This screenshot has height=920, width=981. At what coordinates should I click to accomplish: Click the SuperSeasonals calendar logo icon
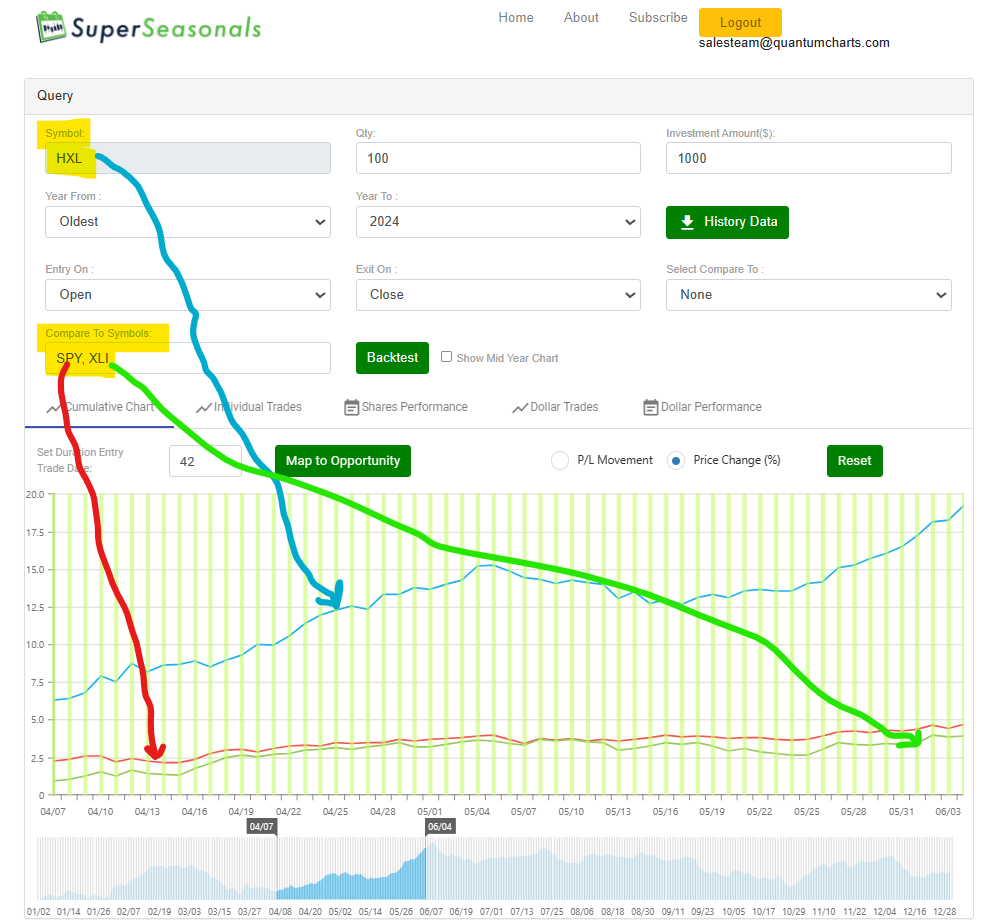click(51, 27)
